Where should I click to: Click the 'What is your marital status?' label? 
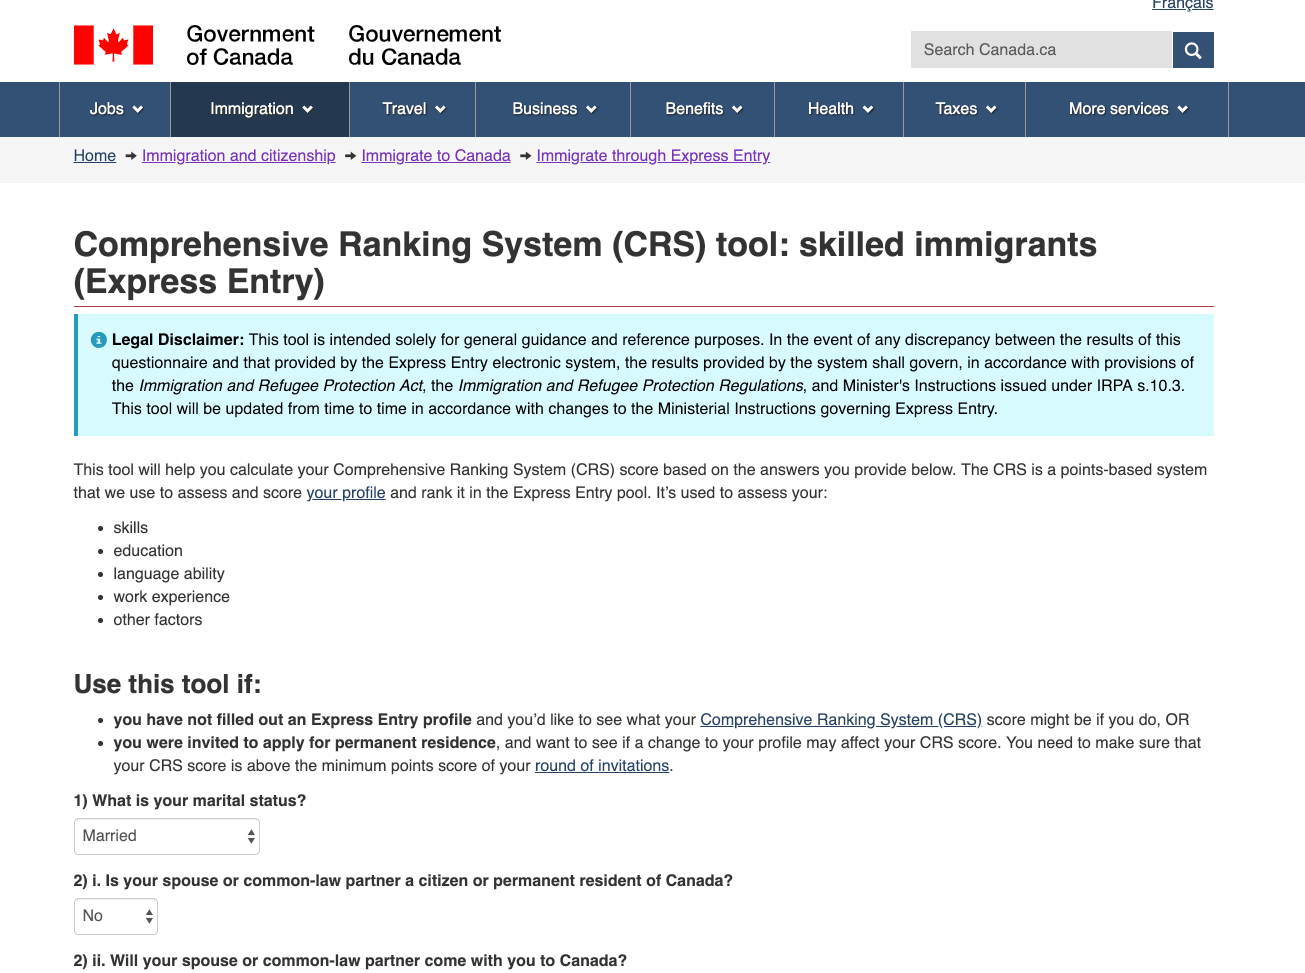[190, 801]
